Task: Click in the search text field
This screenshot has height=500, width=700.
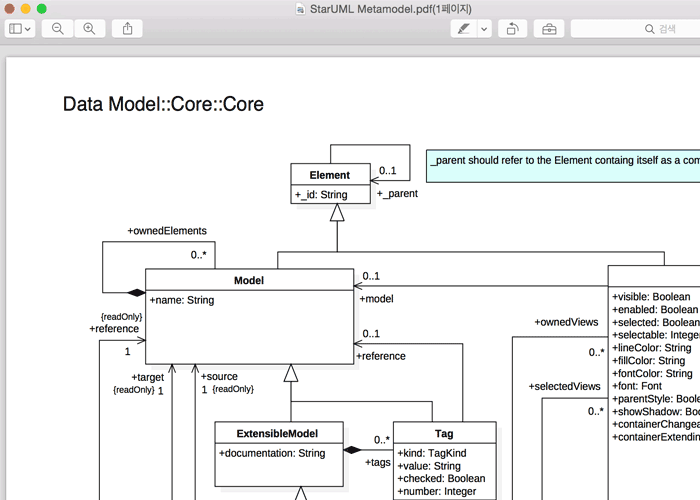Action: click(640, 29)
